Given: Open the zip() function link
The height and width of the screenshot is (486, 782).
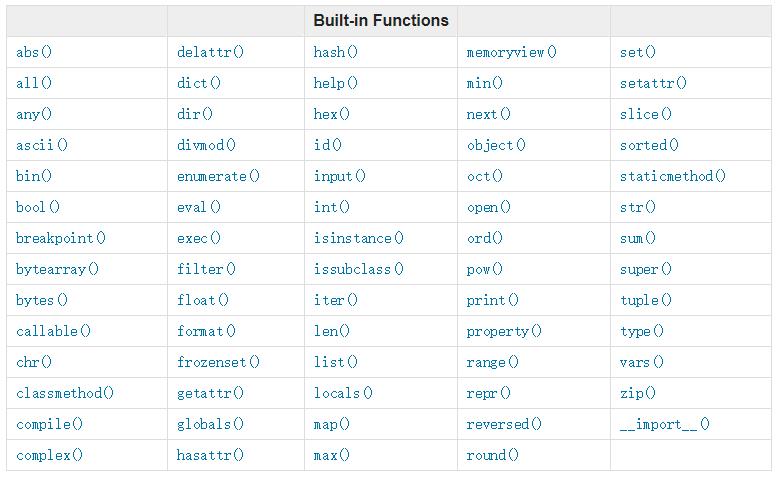Looking at the screenshot, I should click(x=637, y=393).
